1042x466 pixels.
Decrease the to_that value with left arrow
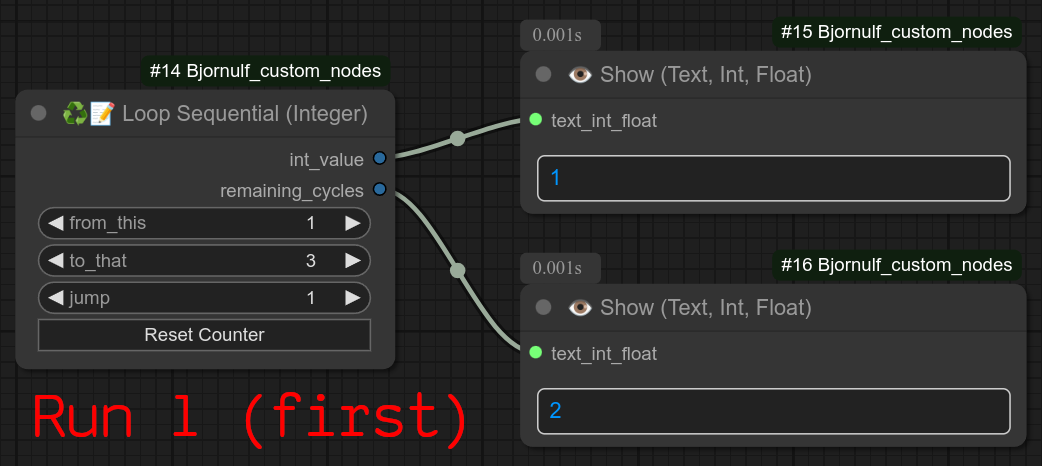pyautogui.click(x=55, y=261)
